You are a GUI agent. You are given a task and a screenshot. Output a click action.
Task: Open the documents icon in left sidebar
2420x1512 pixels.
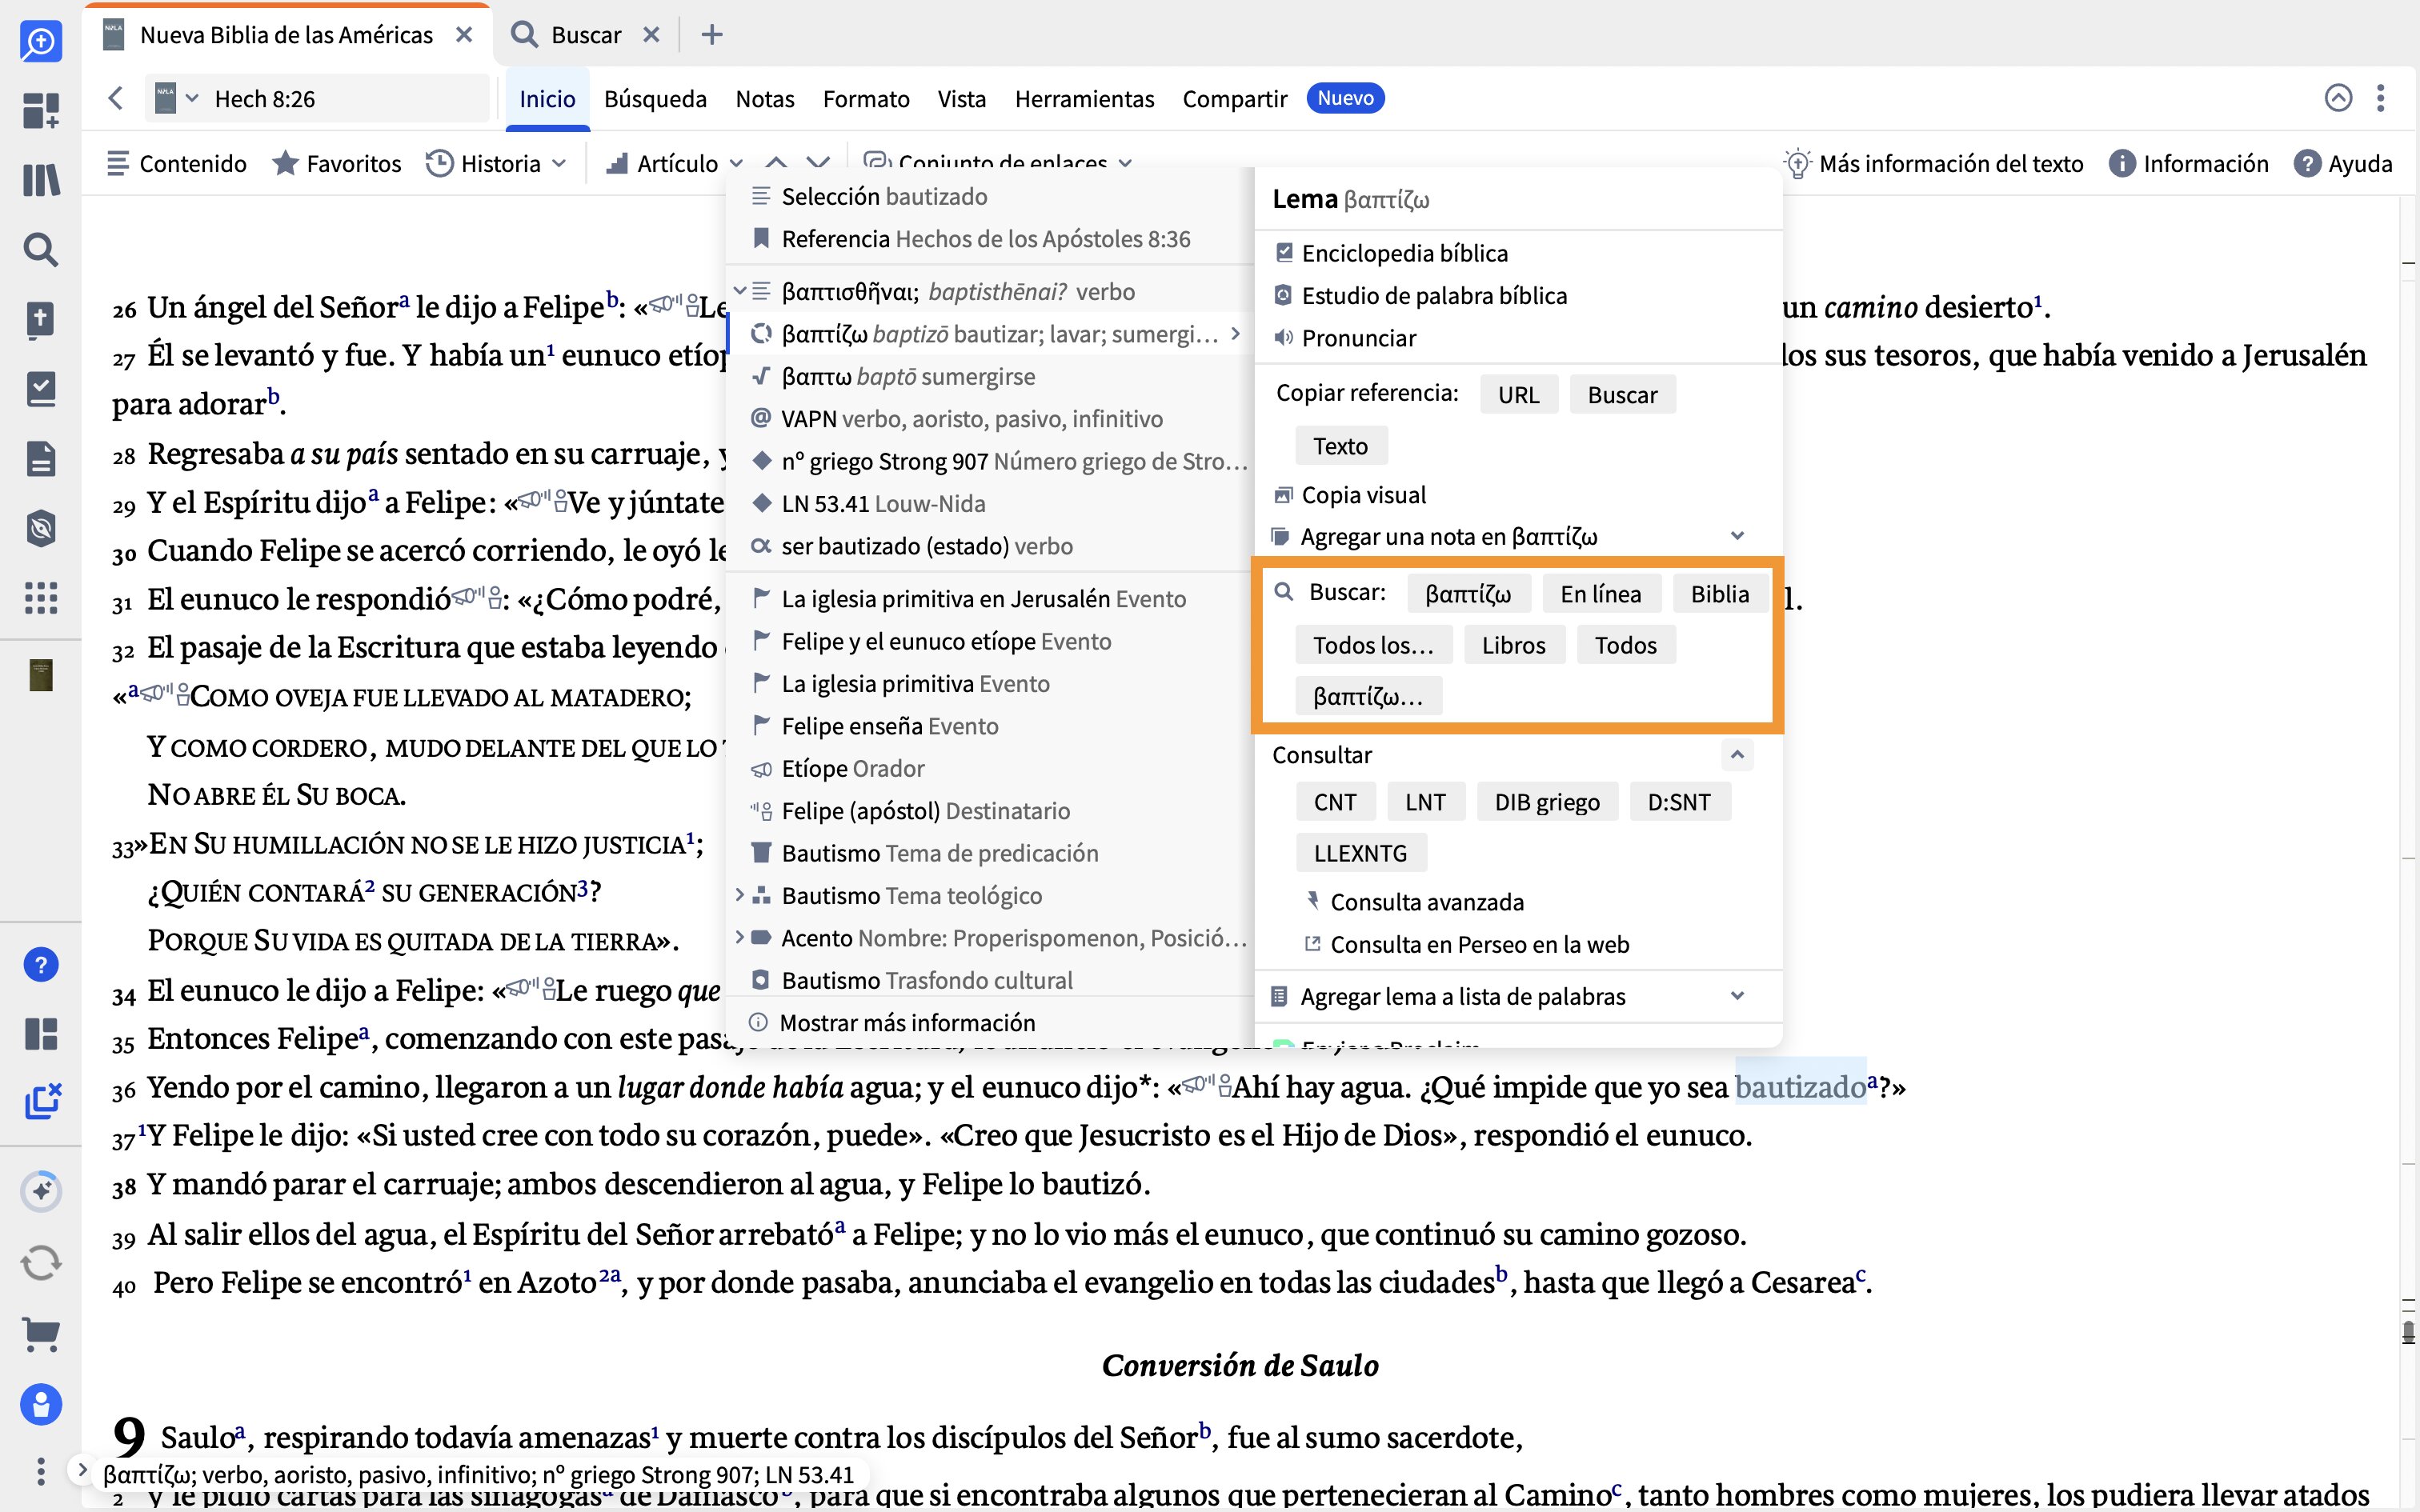tap(41, 459)
